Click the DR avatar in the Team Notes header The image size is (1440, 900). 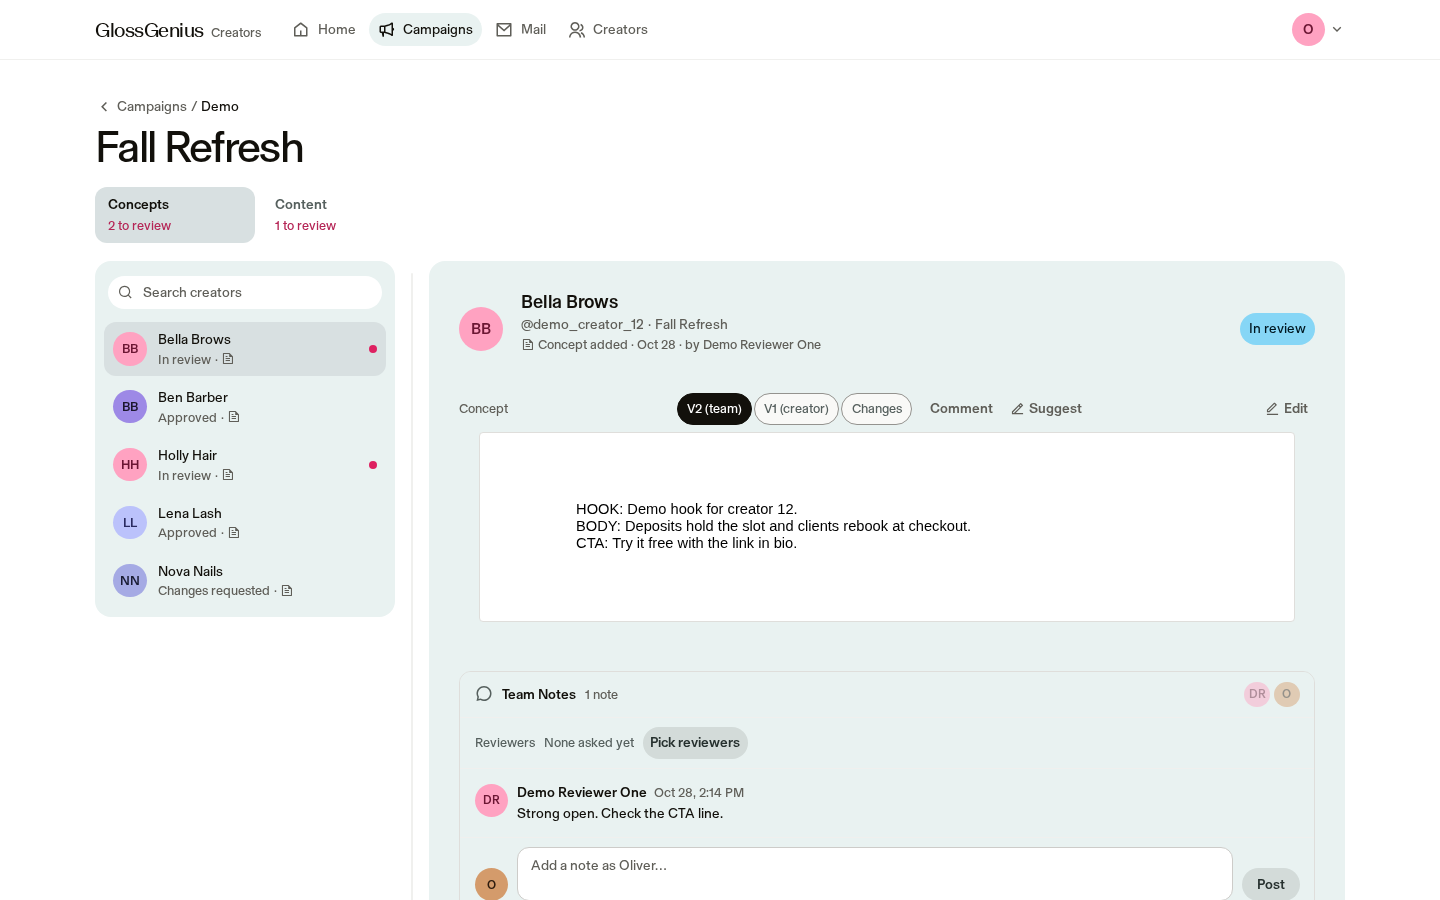(1257, 694)
